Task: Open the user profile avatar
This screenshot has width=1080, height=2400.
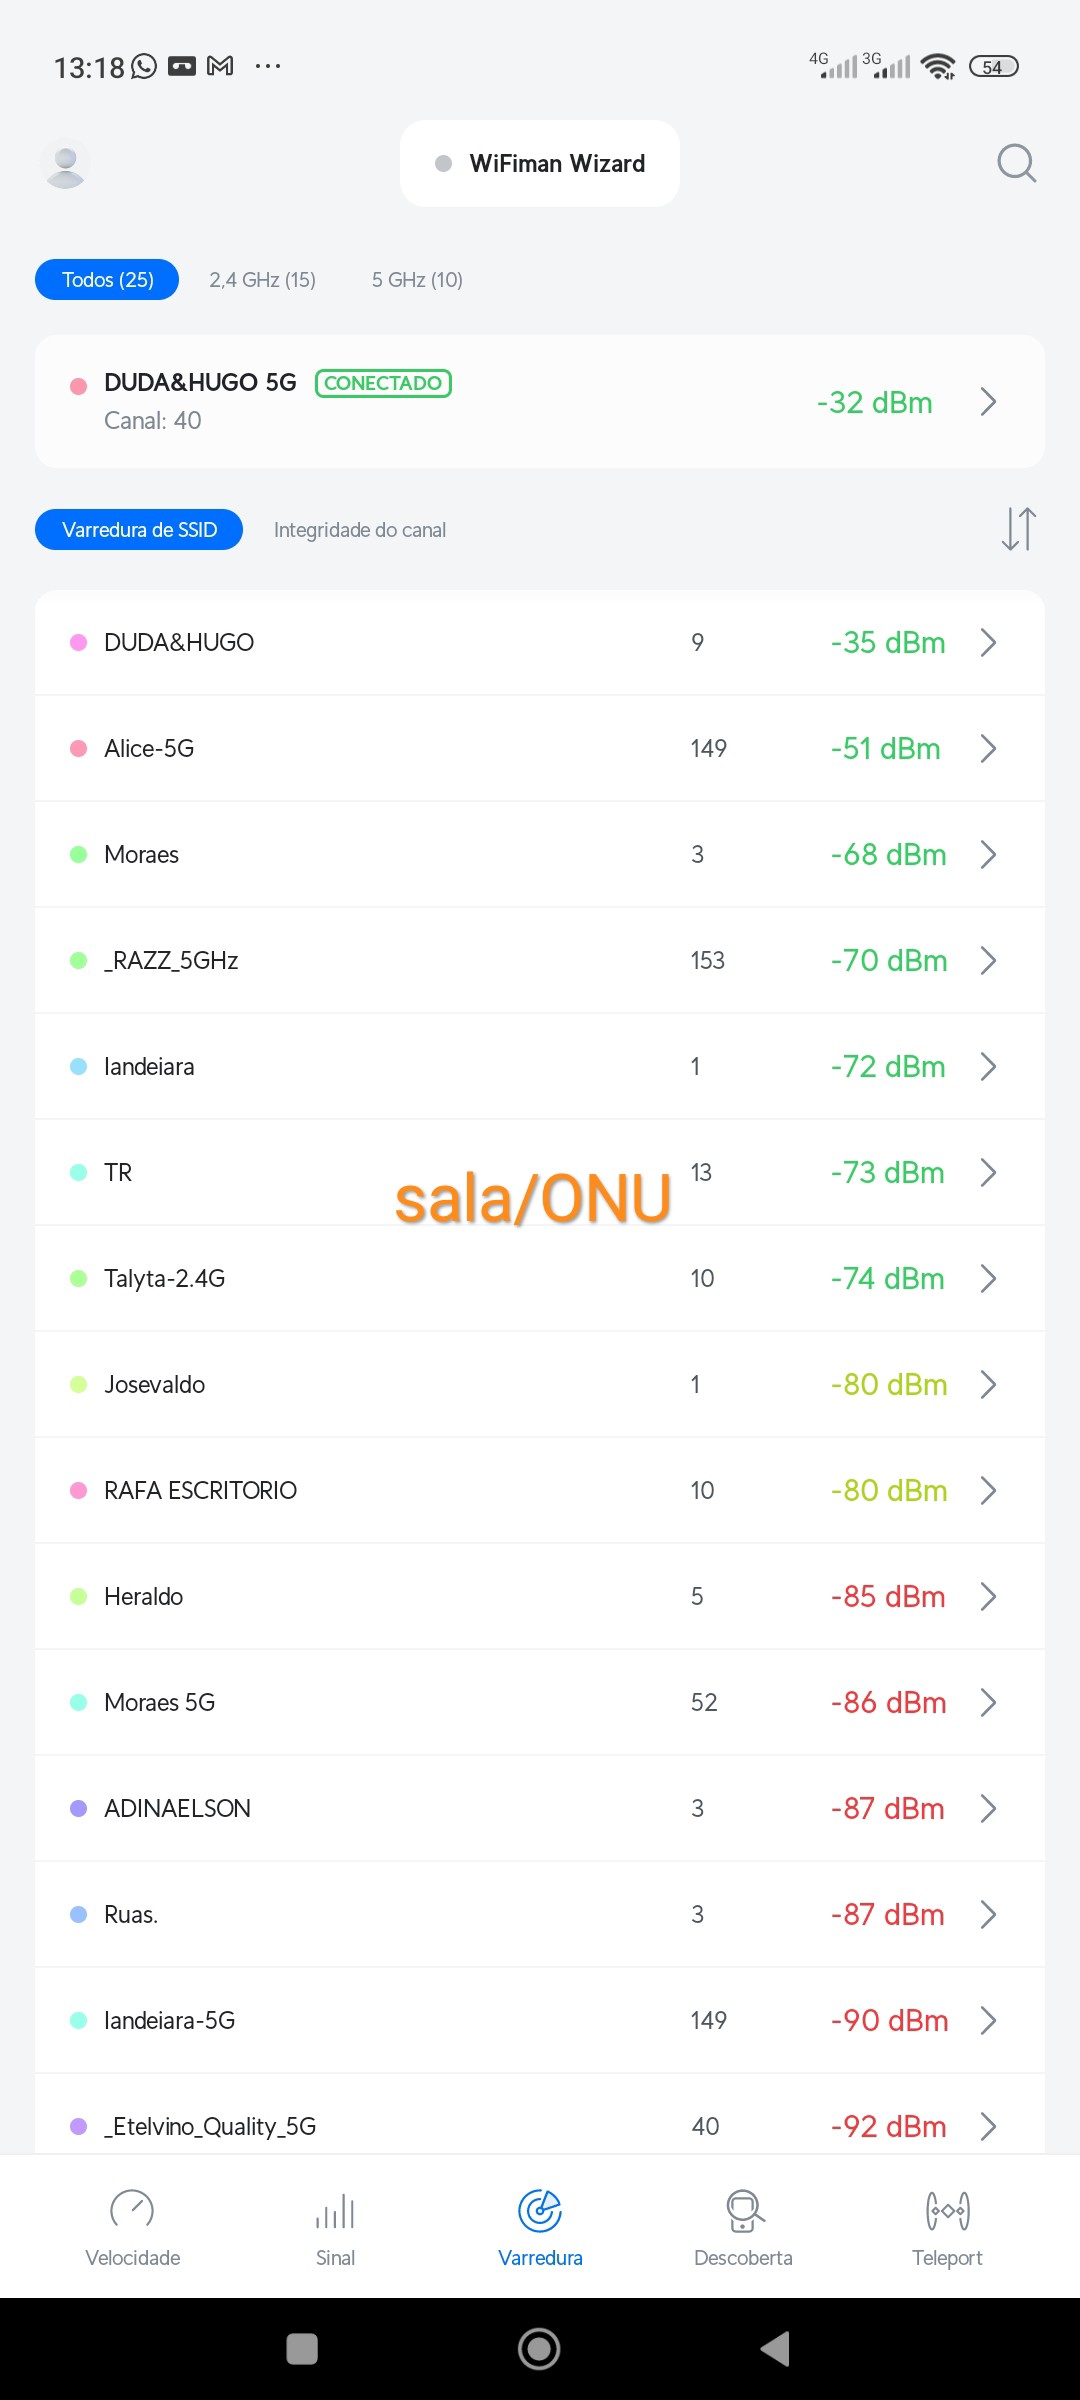Action: 66,163
